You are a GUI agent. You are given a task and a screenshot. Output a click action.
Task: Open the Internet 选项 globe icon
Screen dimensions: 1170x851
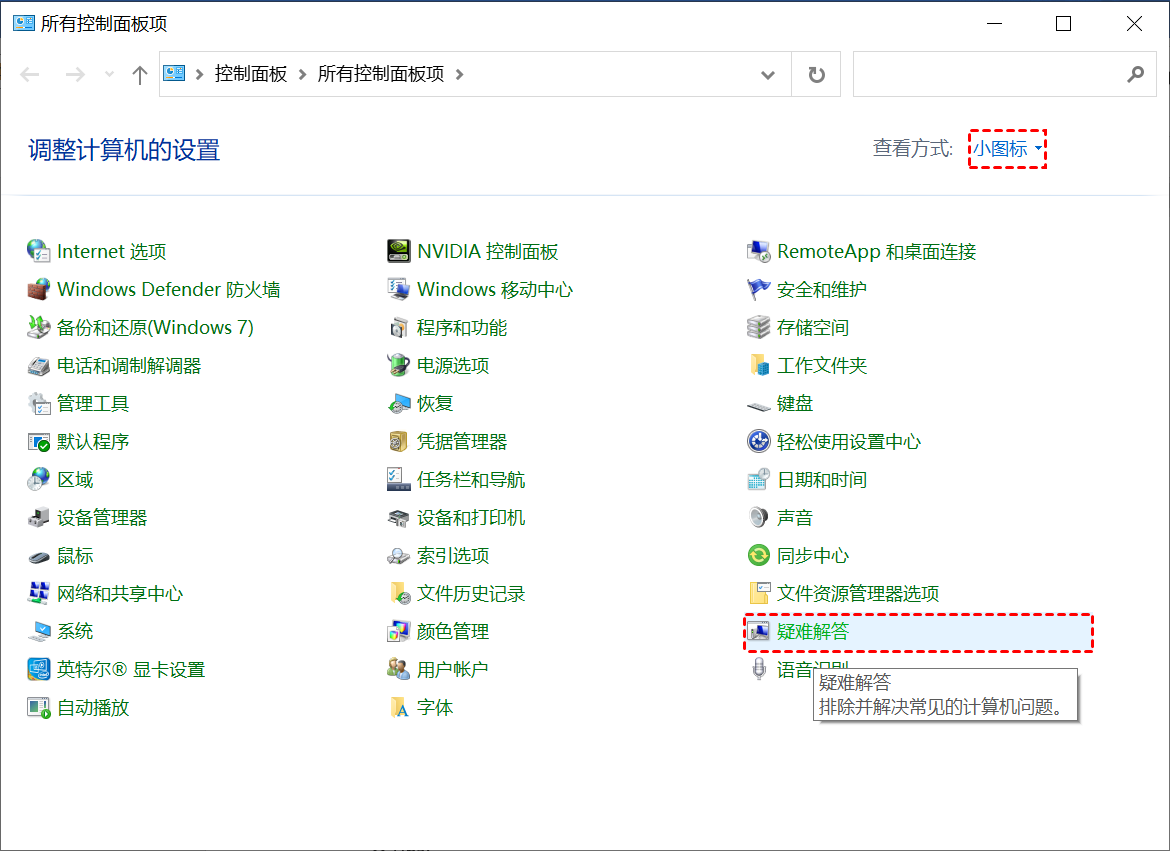pos(39,252)
